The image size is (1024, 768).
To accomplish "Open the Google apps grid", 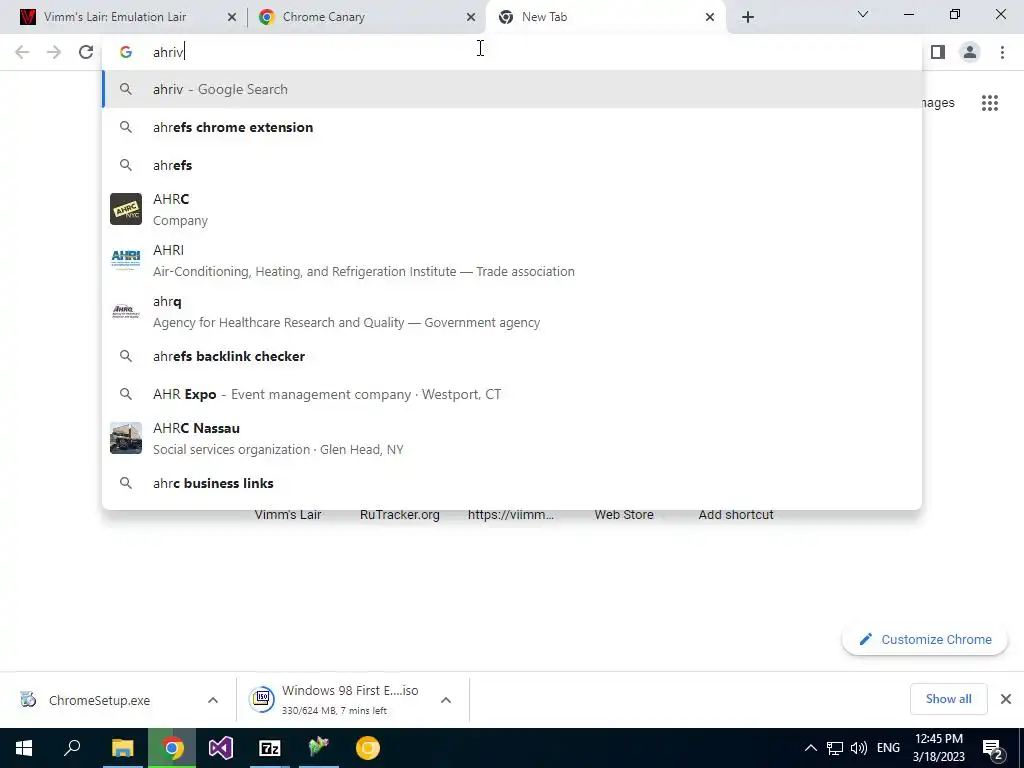I will pyautogui.click(x=990, y=103).
